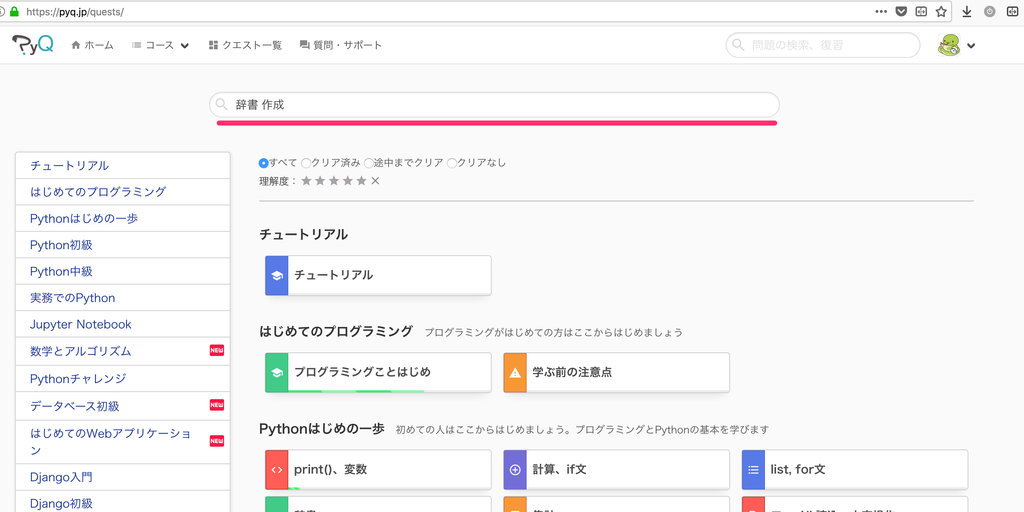The width and height of the screenshot is (1024, 512).
Task: Open the browser three-dots page actions menu
Action: click(x=881, y=11)
